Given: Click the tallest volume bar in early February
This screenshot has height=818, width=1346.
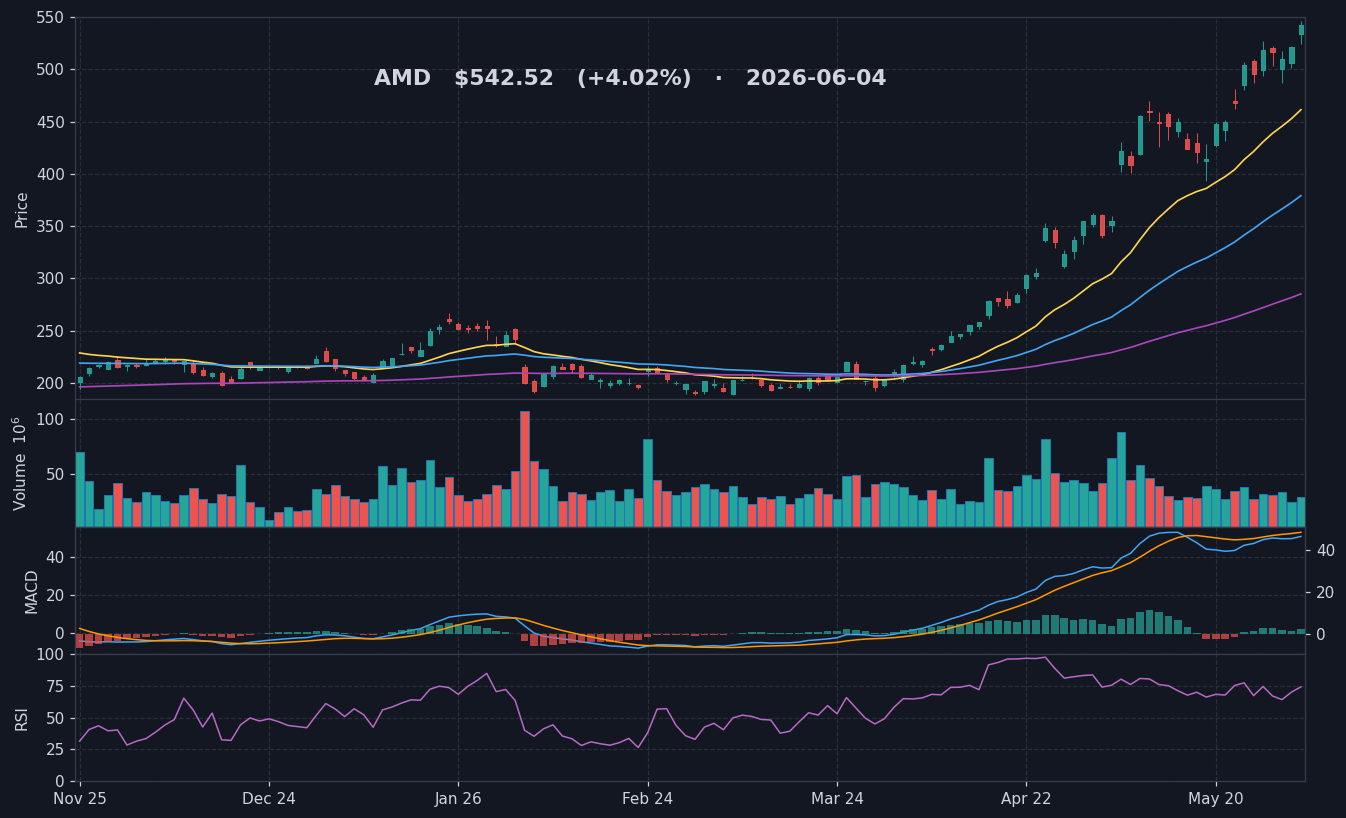Looking at the screenshot, I should coord(525,469).
